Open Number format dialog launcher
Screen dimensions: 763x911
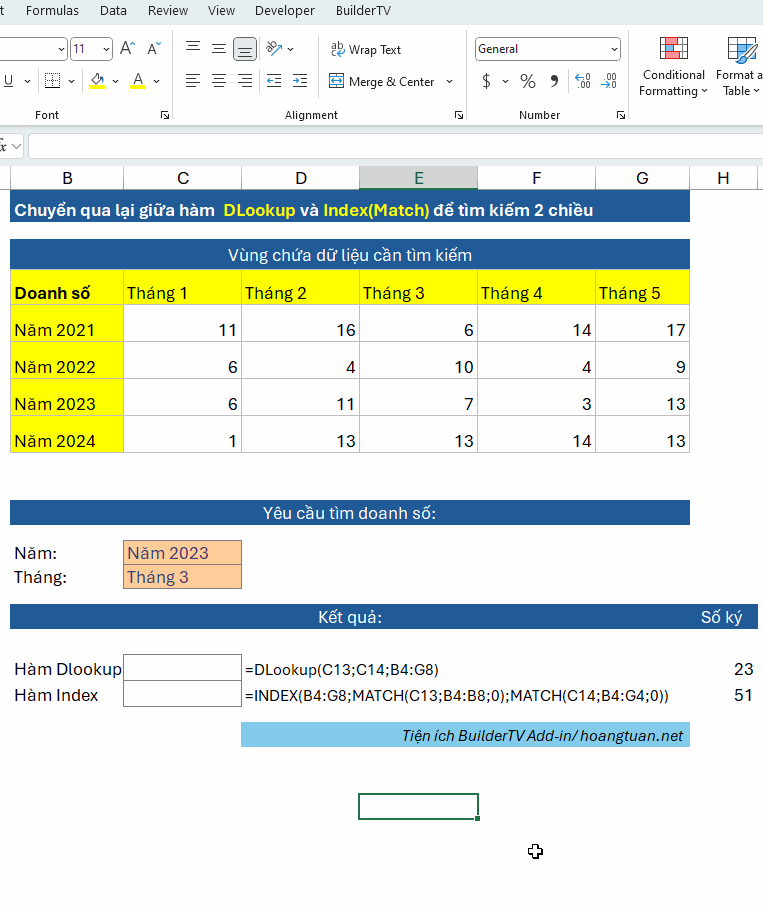(x=621, y=115)
